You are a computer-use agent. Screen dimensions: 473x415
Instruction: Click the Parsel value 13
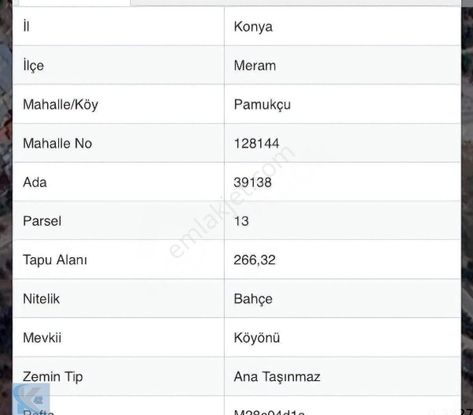click(x=241, y=221)
